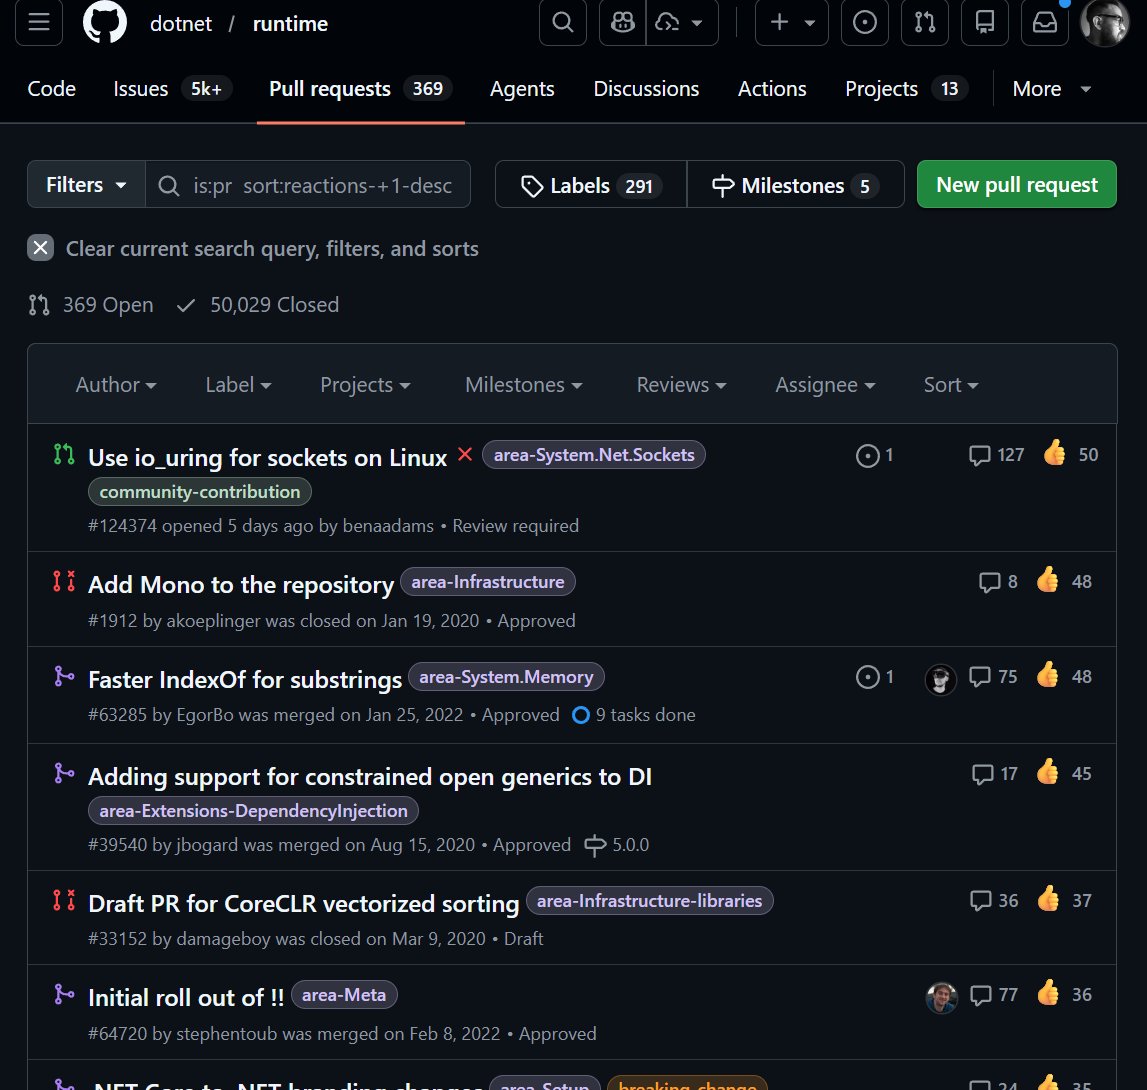The image size is (1147, 1090).
Task: Open the Filters dropdown
Action: point(86,184)
